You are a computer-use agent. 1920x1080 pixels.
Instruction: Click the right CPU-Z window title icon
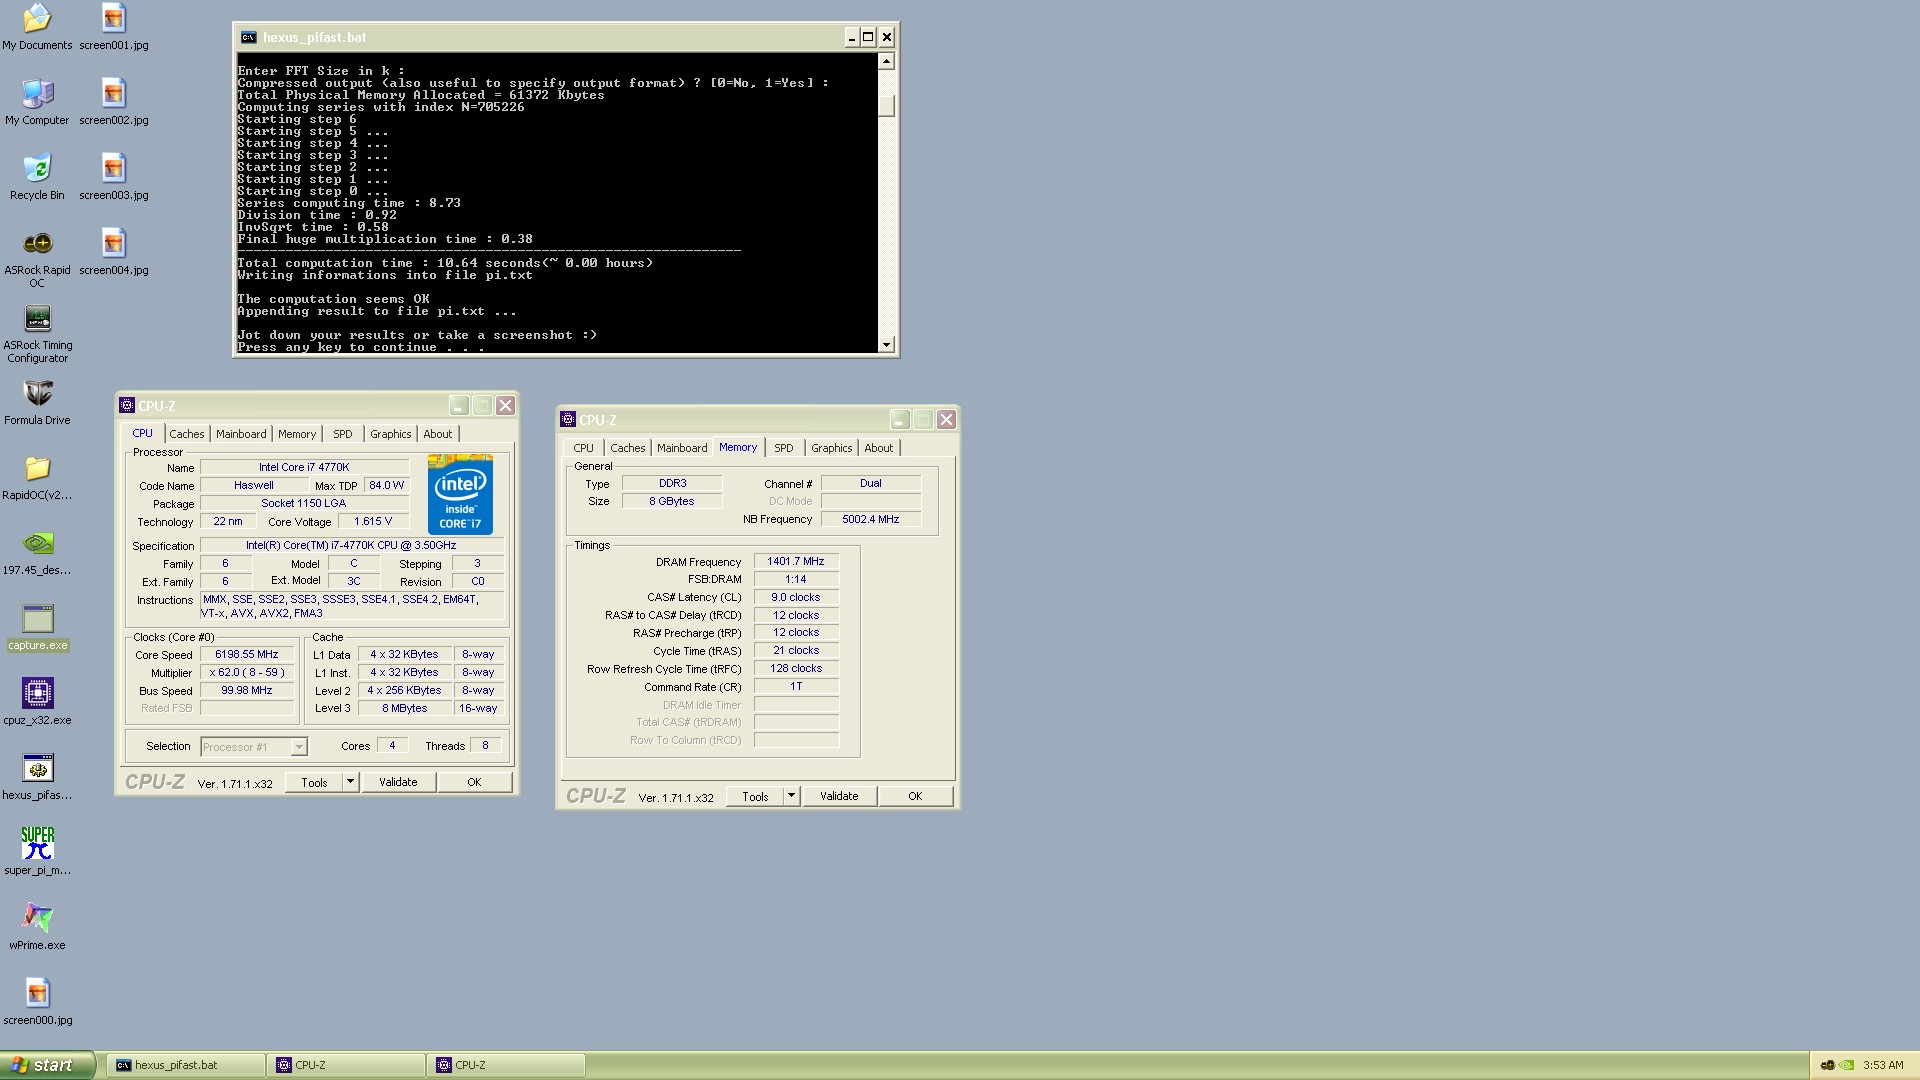click(568, 419)
